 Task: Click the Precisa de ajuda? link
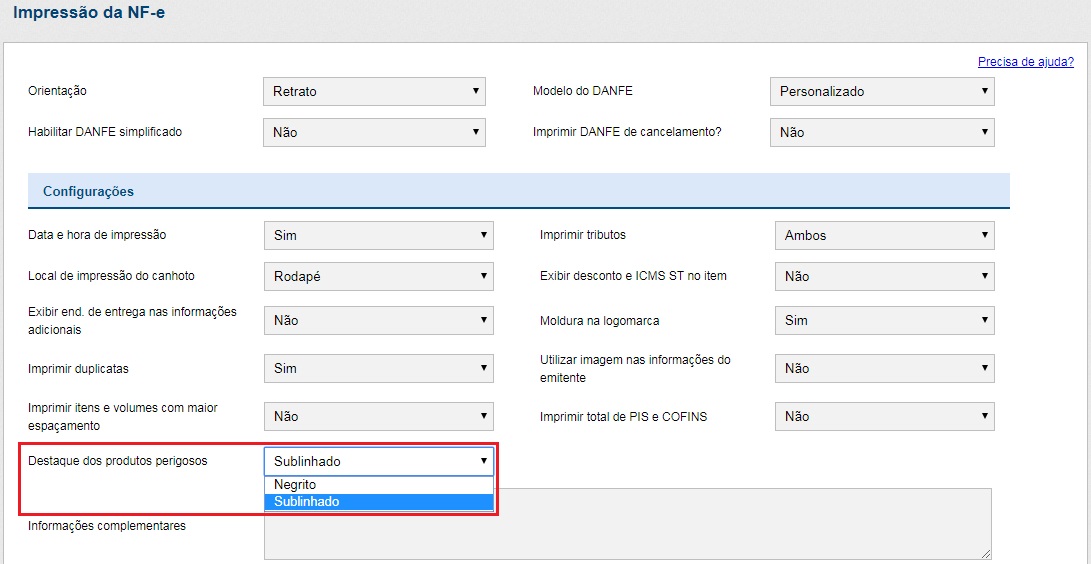pos(1025,62)
